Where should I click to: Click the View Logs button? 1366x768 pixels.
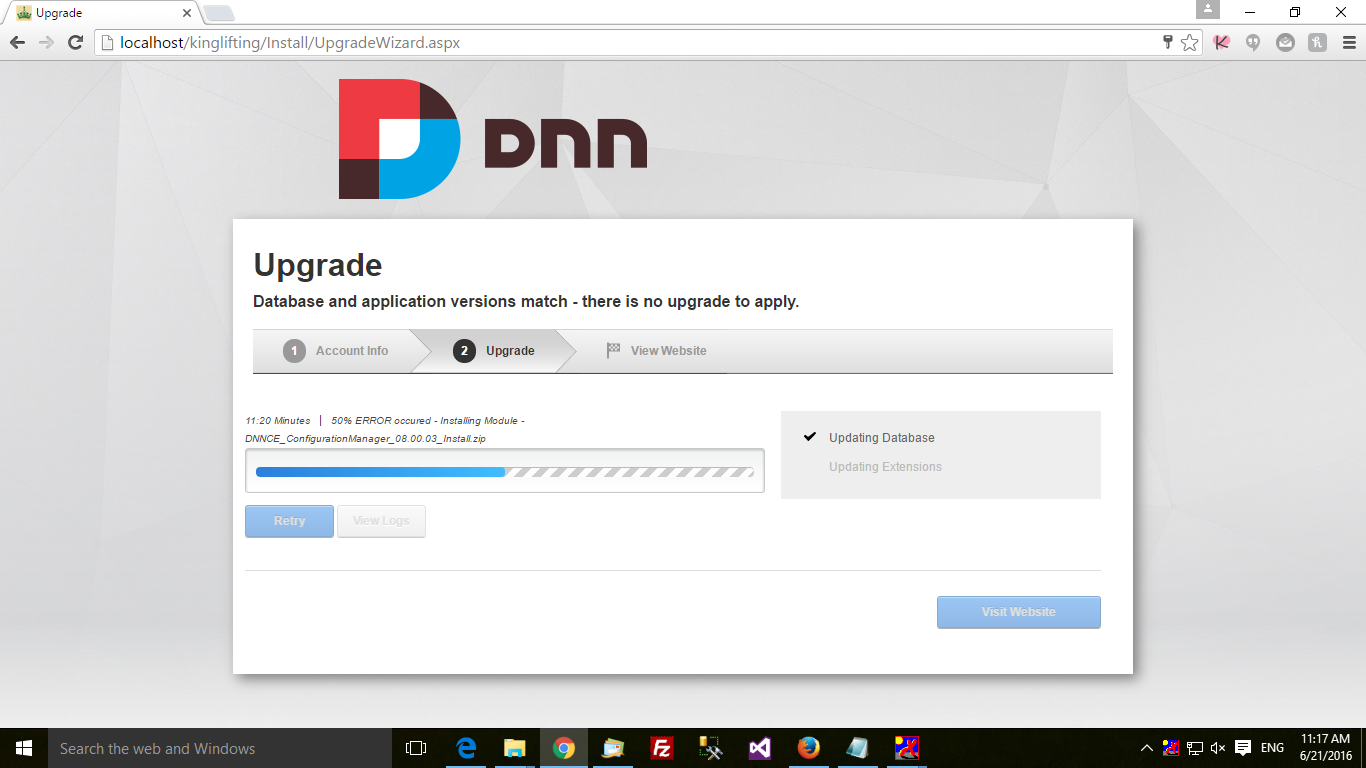(381, 521)
